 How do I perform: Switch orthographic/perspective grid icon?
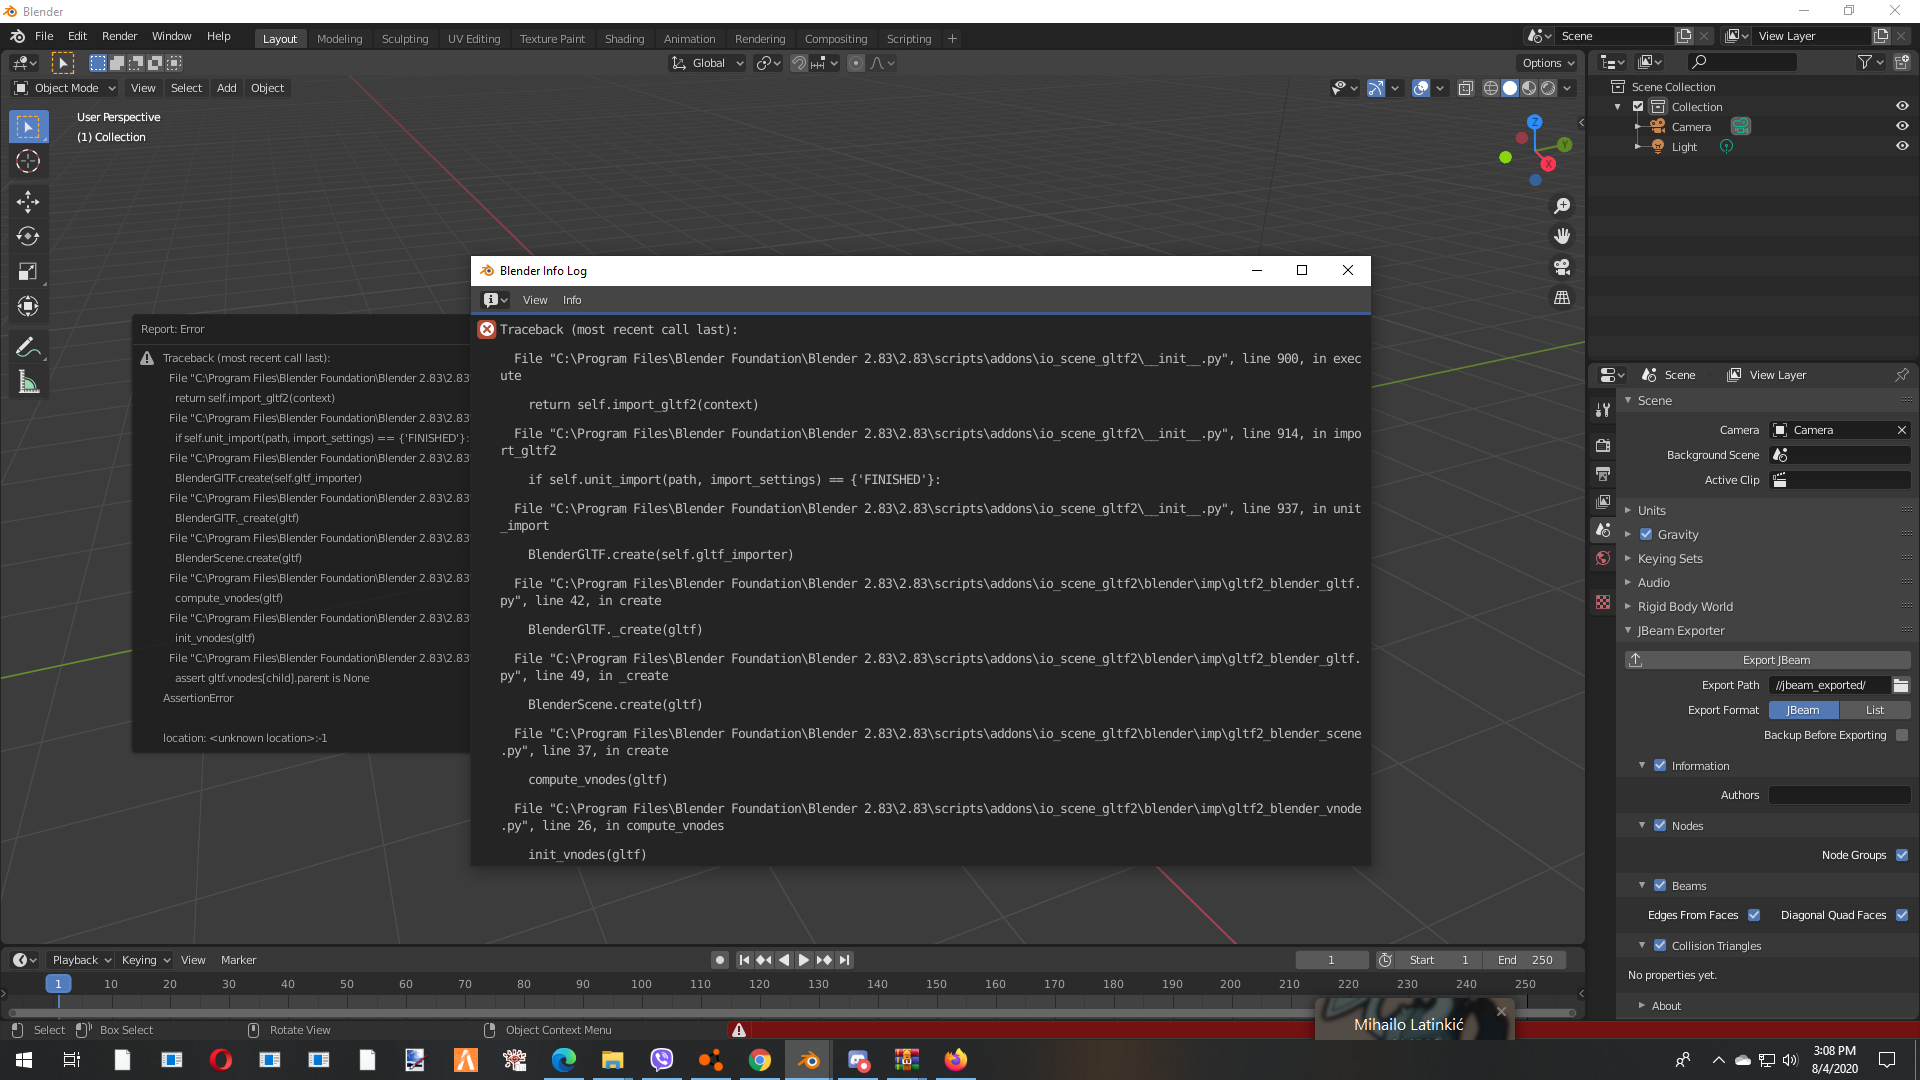(x=1562, y=298)
